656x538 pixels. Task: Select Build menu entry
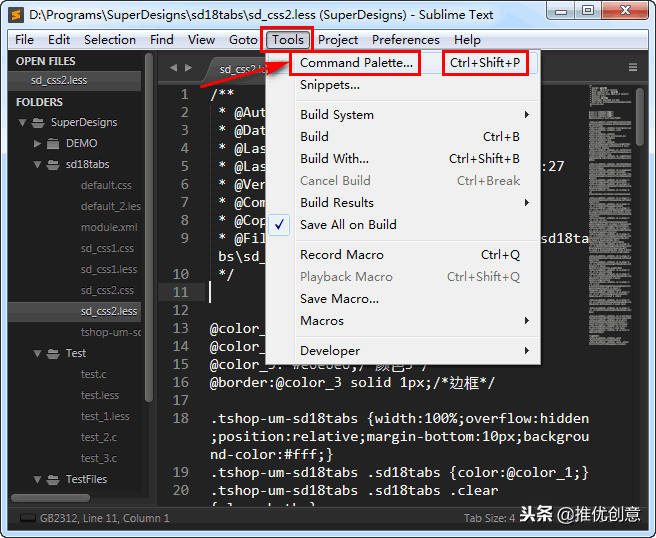pyautogui.click(x=403, y=137)
